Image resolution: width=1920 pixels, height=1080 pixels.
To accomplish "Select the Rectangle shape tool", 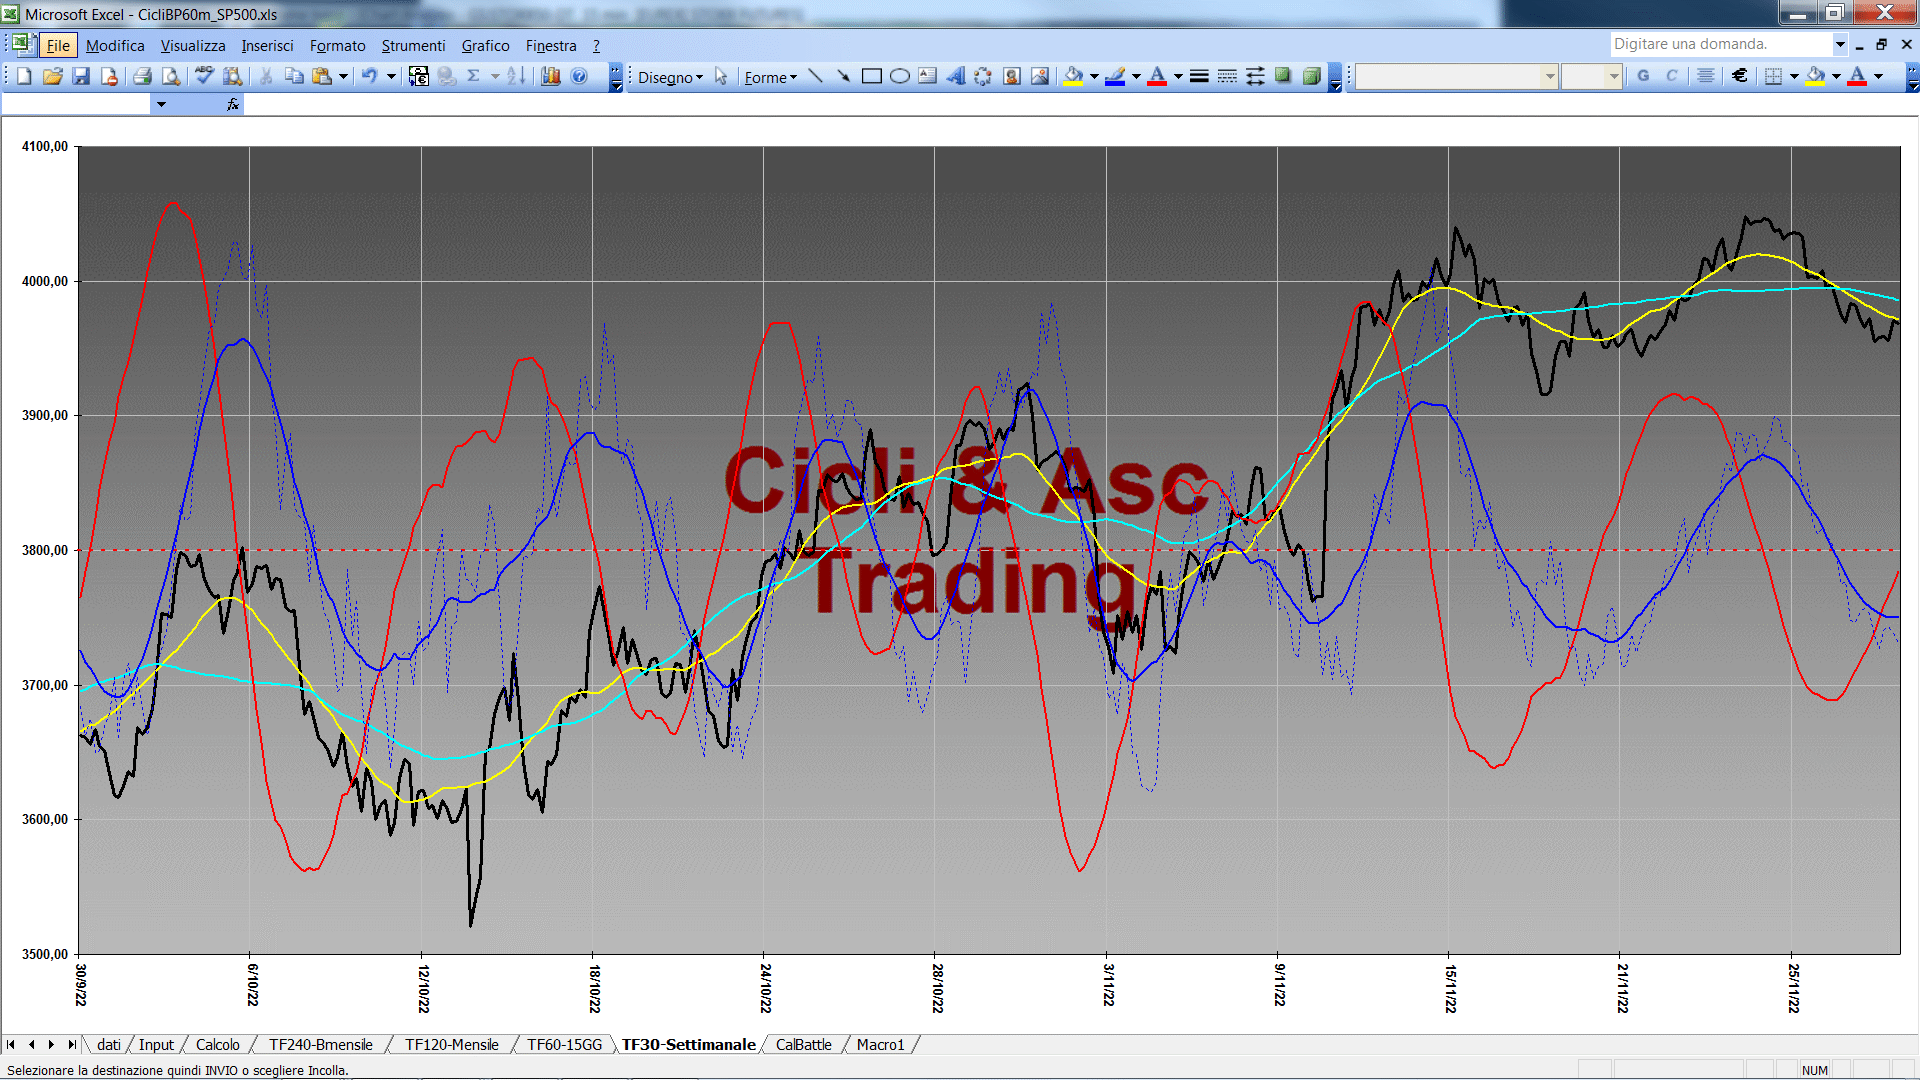I will 871,76.
